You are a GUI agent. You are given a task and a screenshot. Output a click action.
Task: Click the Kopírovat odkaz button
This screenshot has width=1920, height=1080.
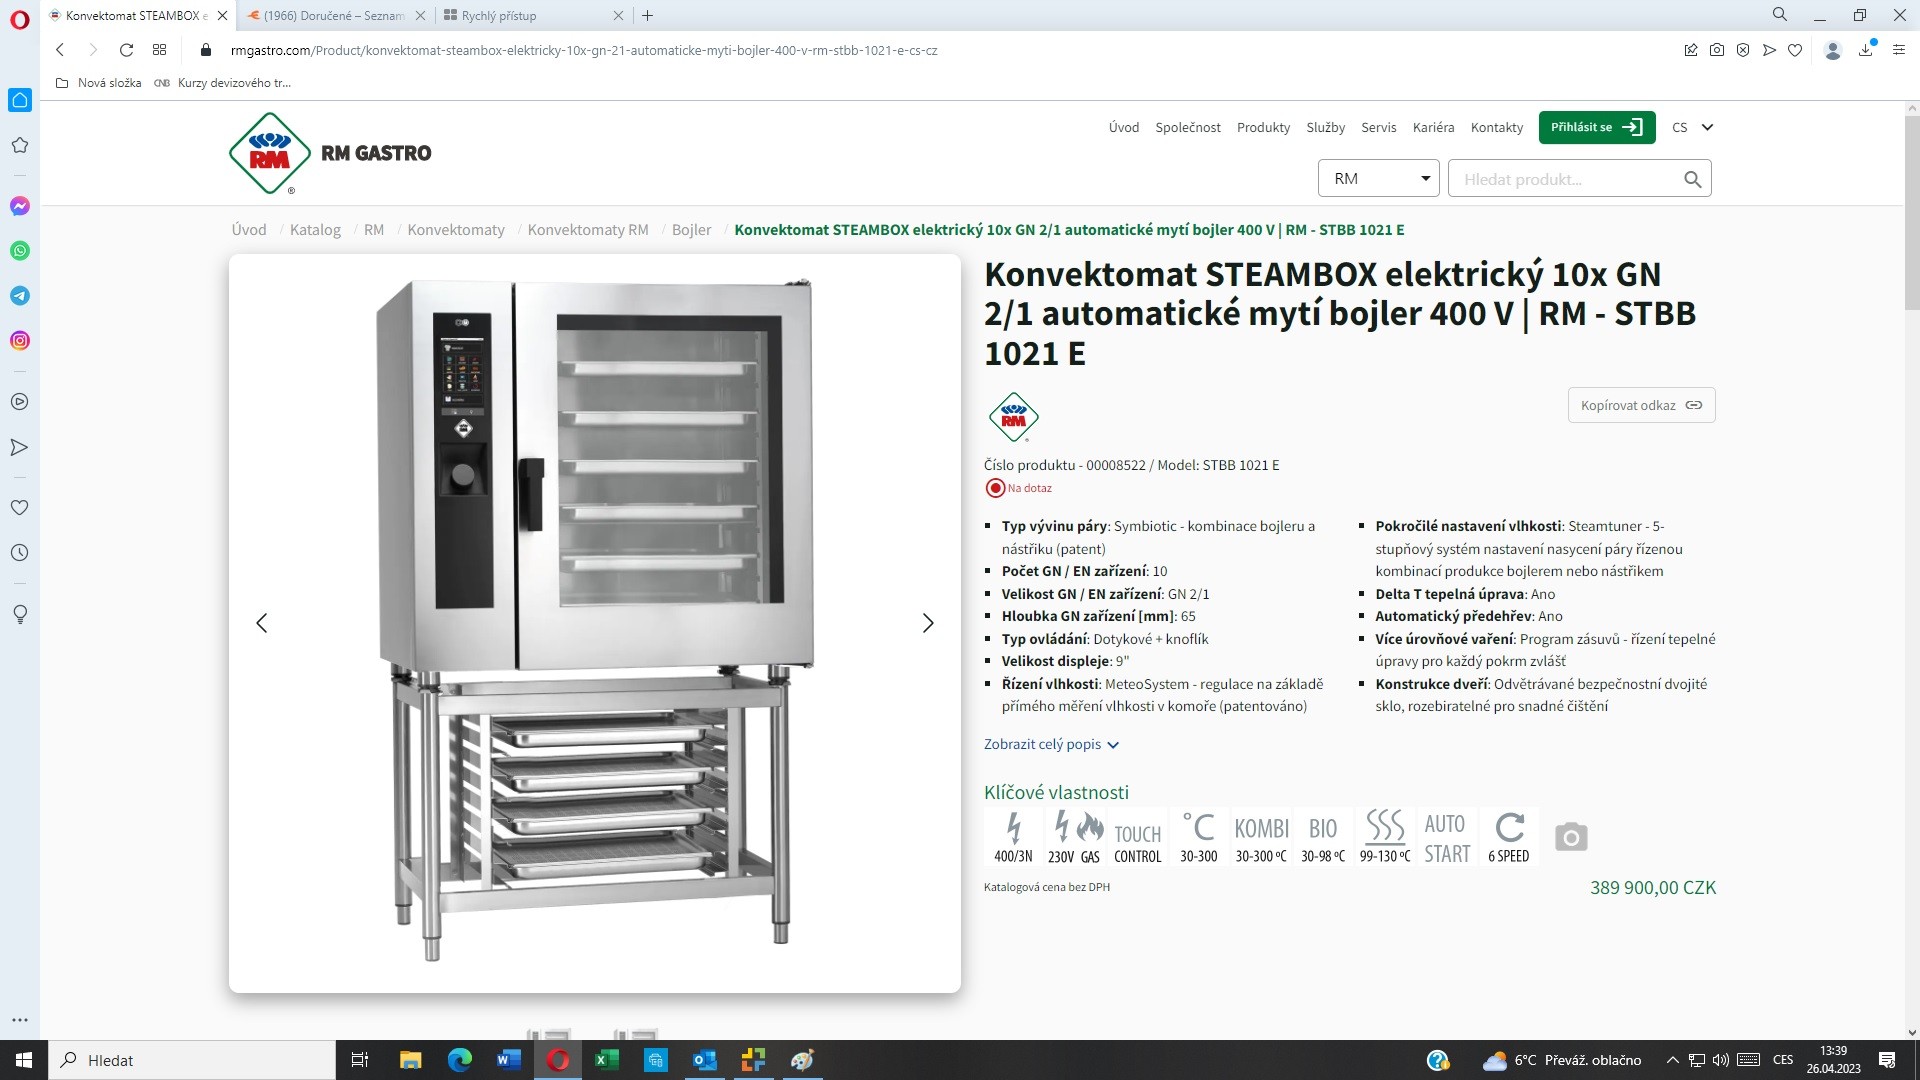click(1641, 405)
